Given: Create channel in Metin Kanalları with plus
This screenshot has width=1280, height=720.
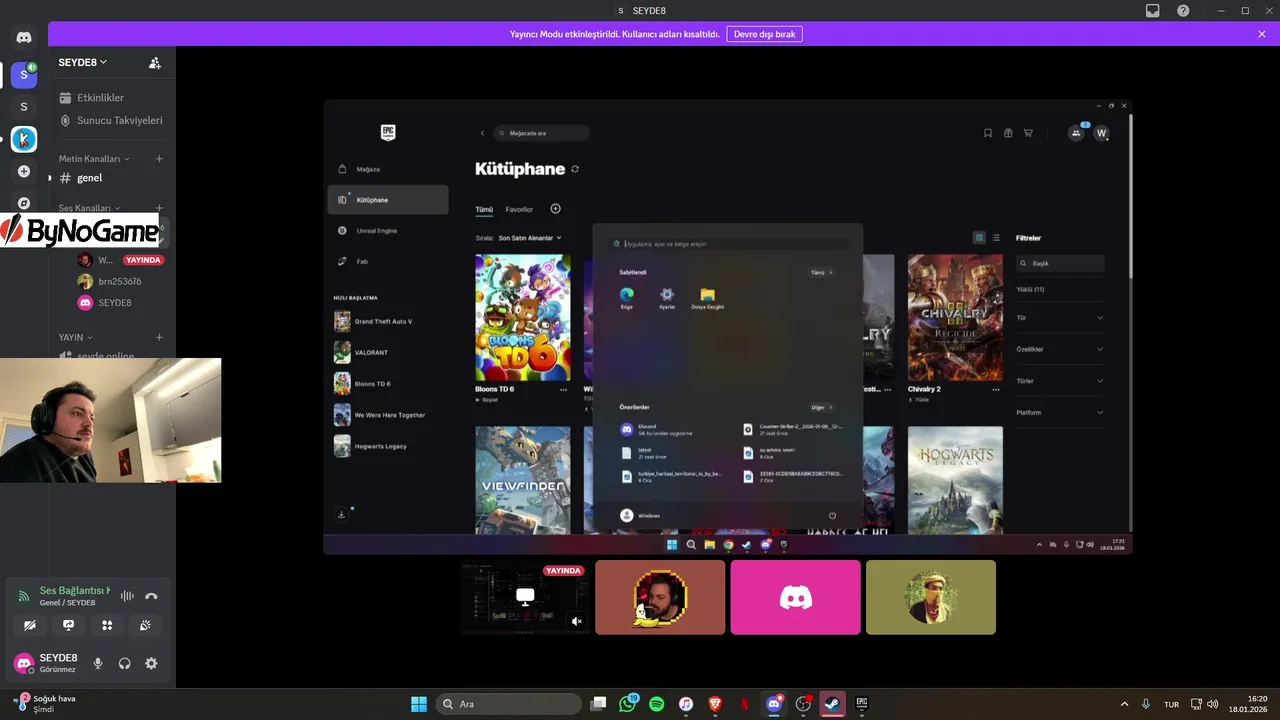Looking at the screenshot, I should pyautogui.click(x=159, y=159).
